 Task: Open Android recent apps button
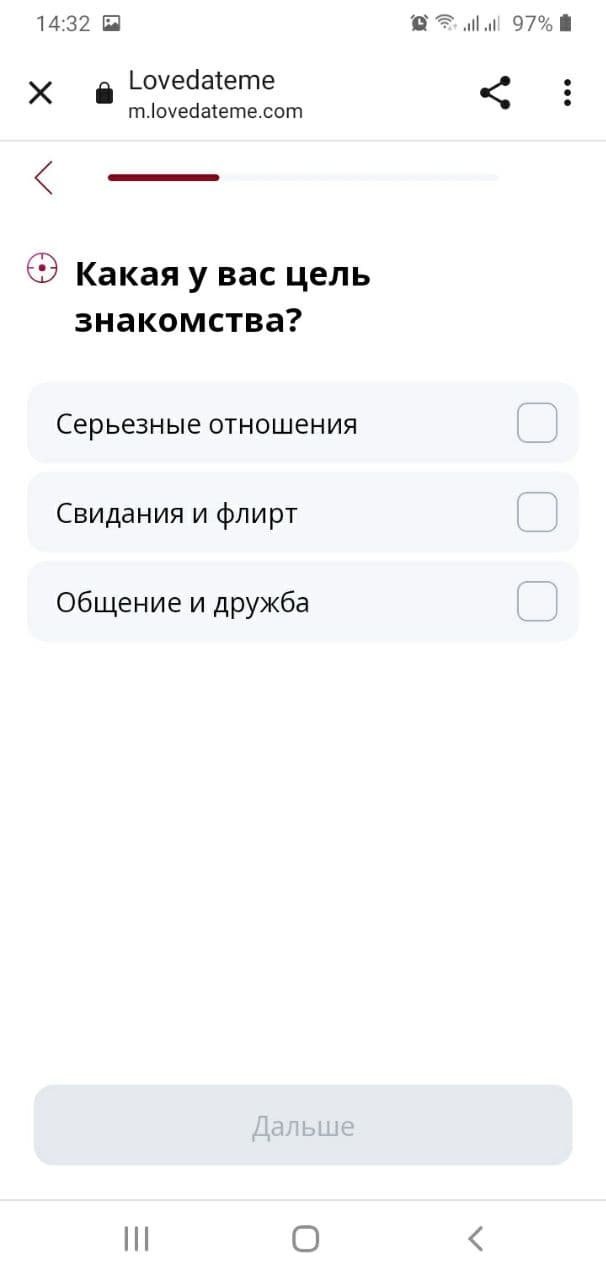(x=136, y=1239)
